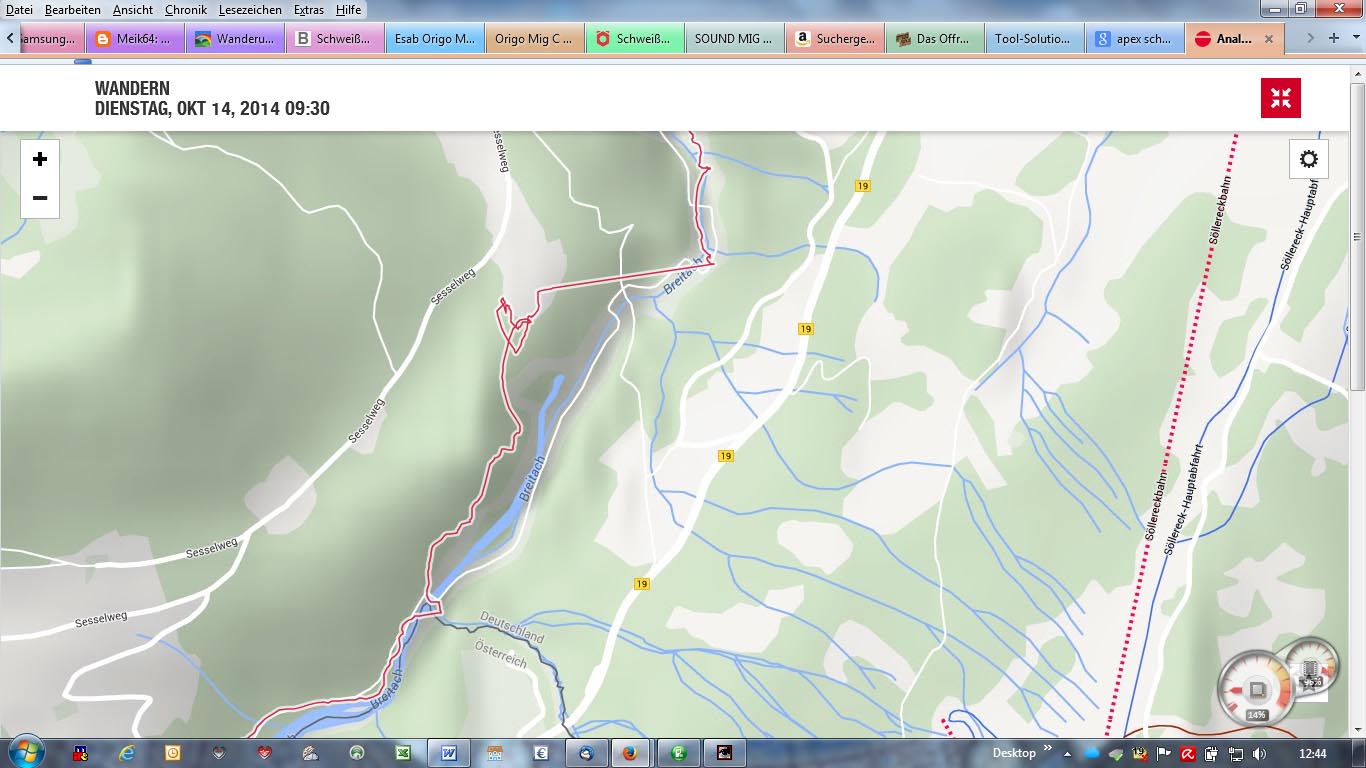Switch to the Esab Origo M... tab
The width and height of the screenshot is (1366, 768).
coord(435,39)
